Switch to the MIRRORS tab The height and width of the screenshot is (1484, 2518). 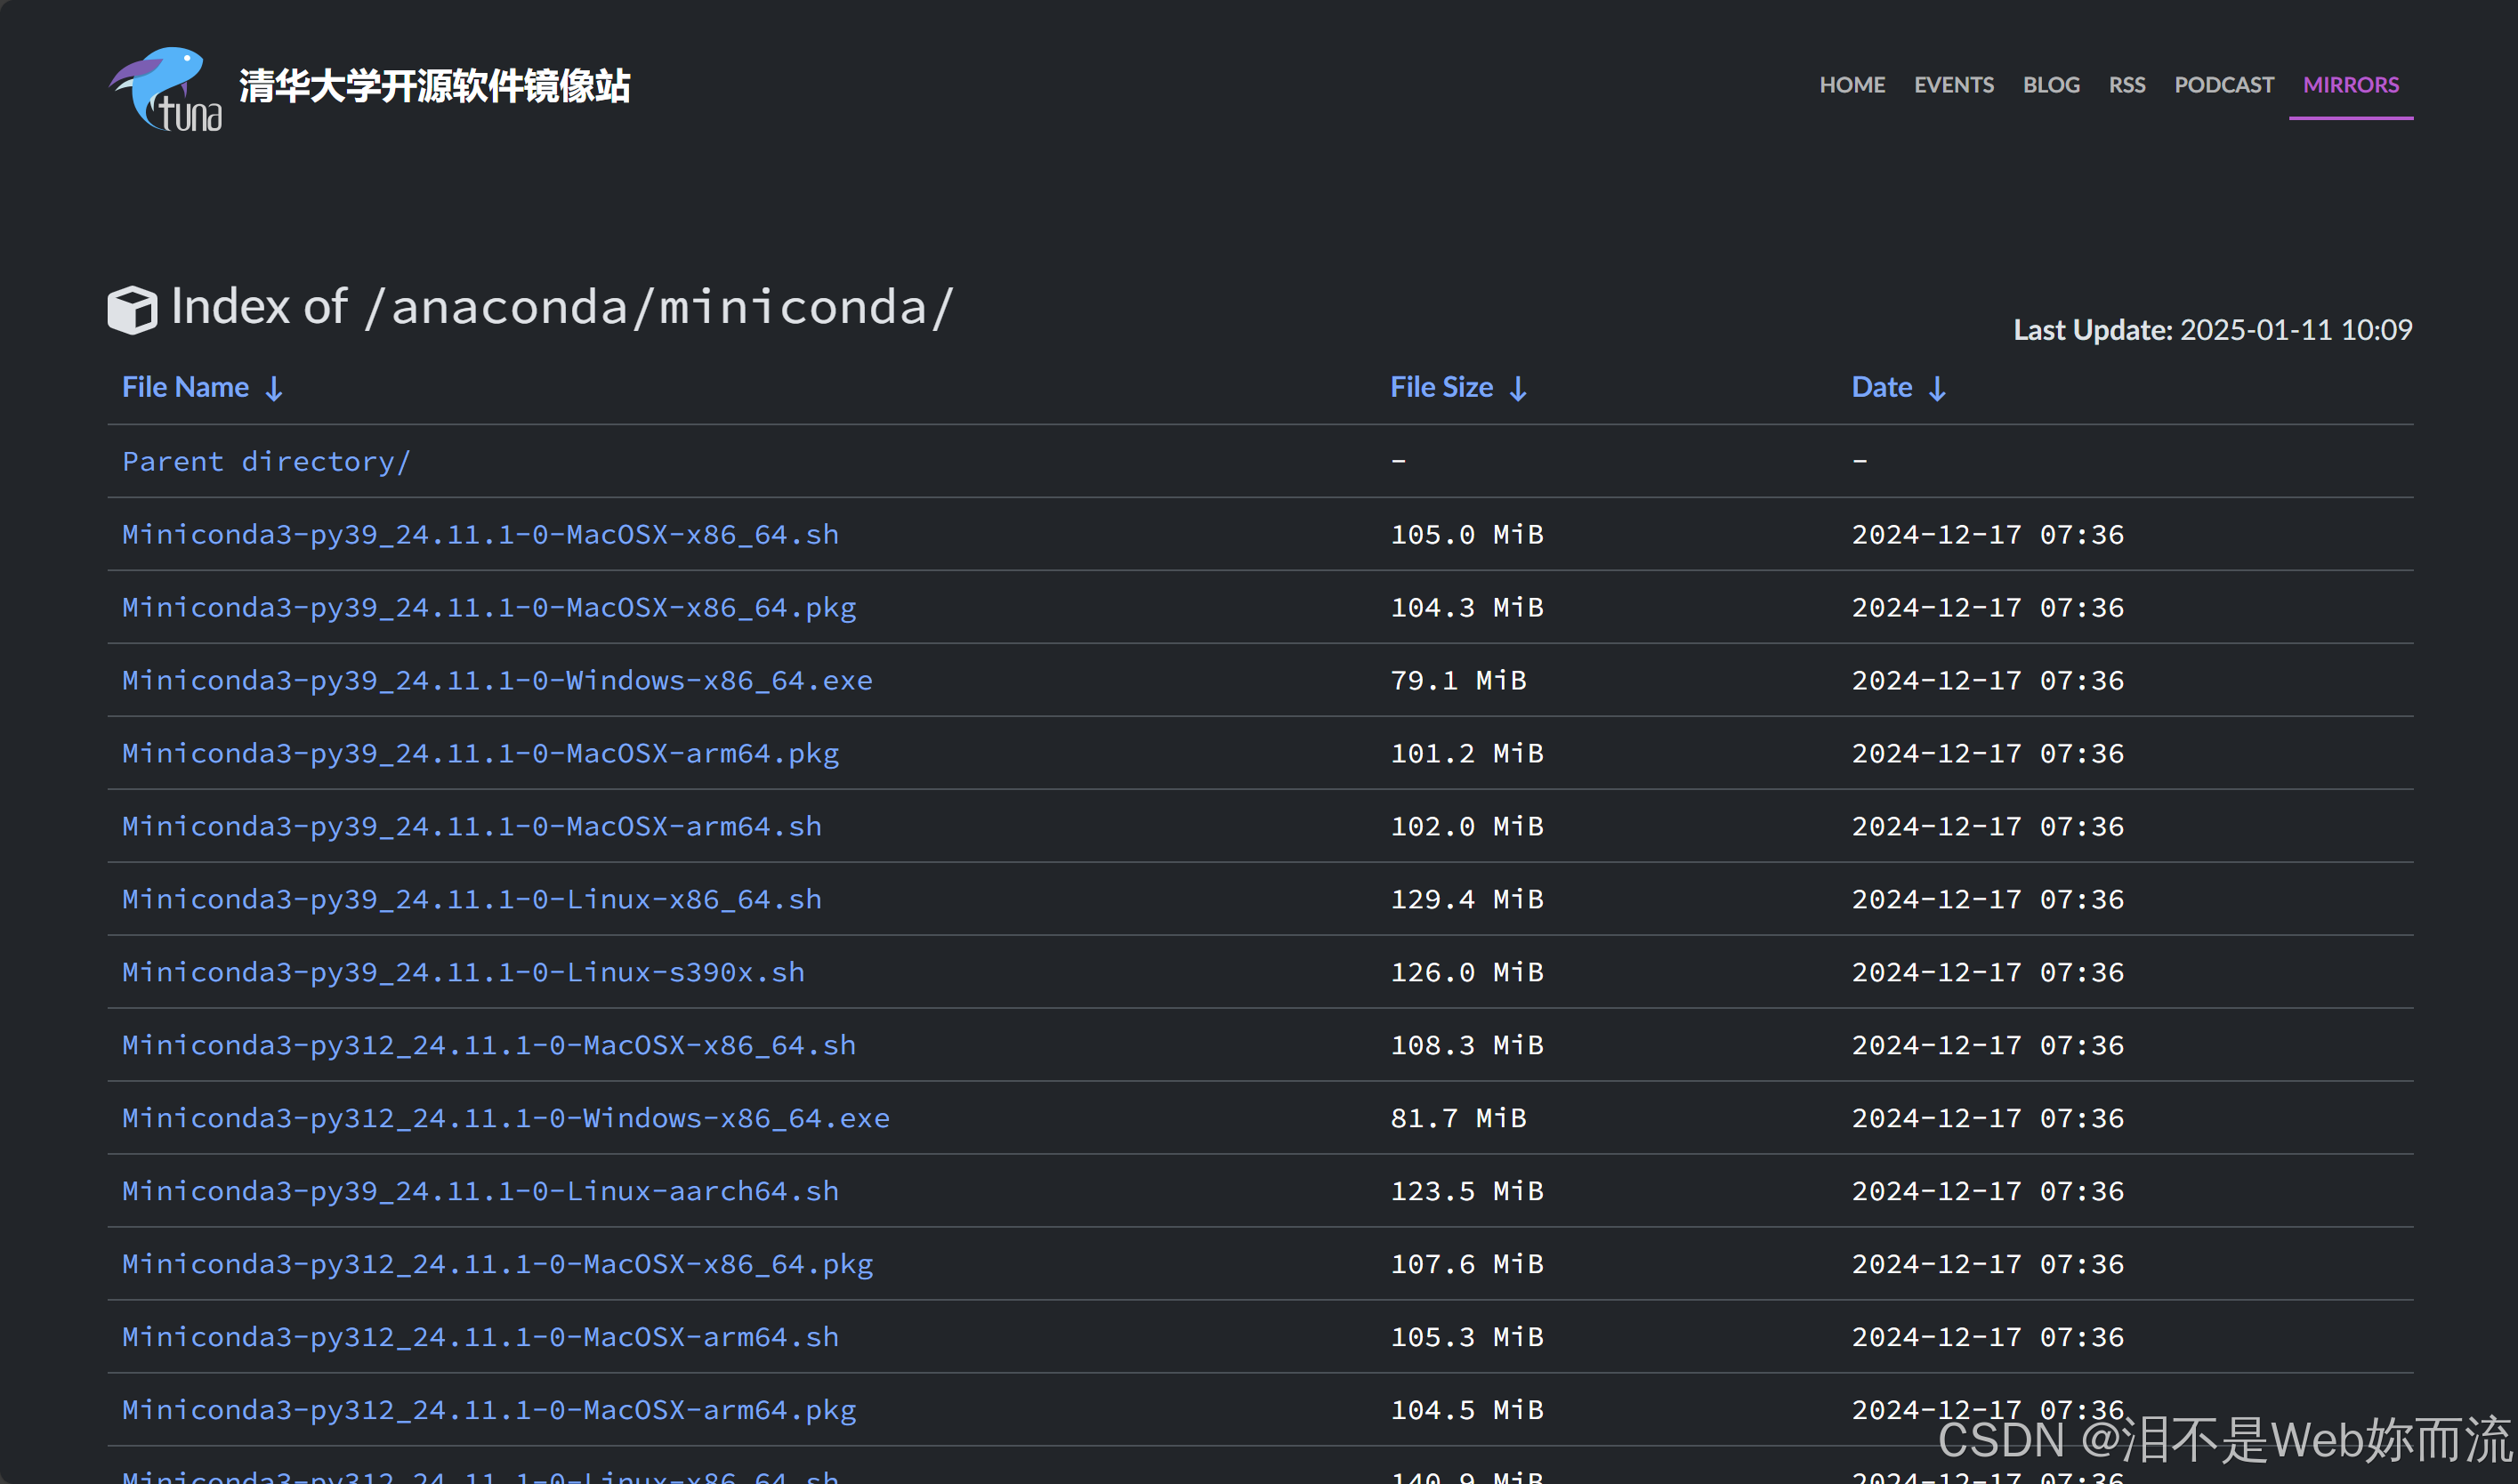(x=2350, y=85)
